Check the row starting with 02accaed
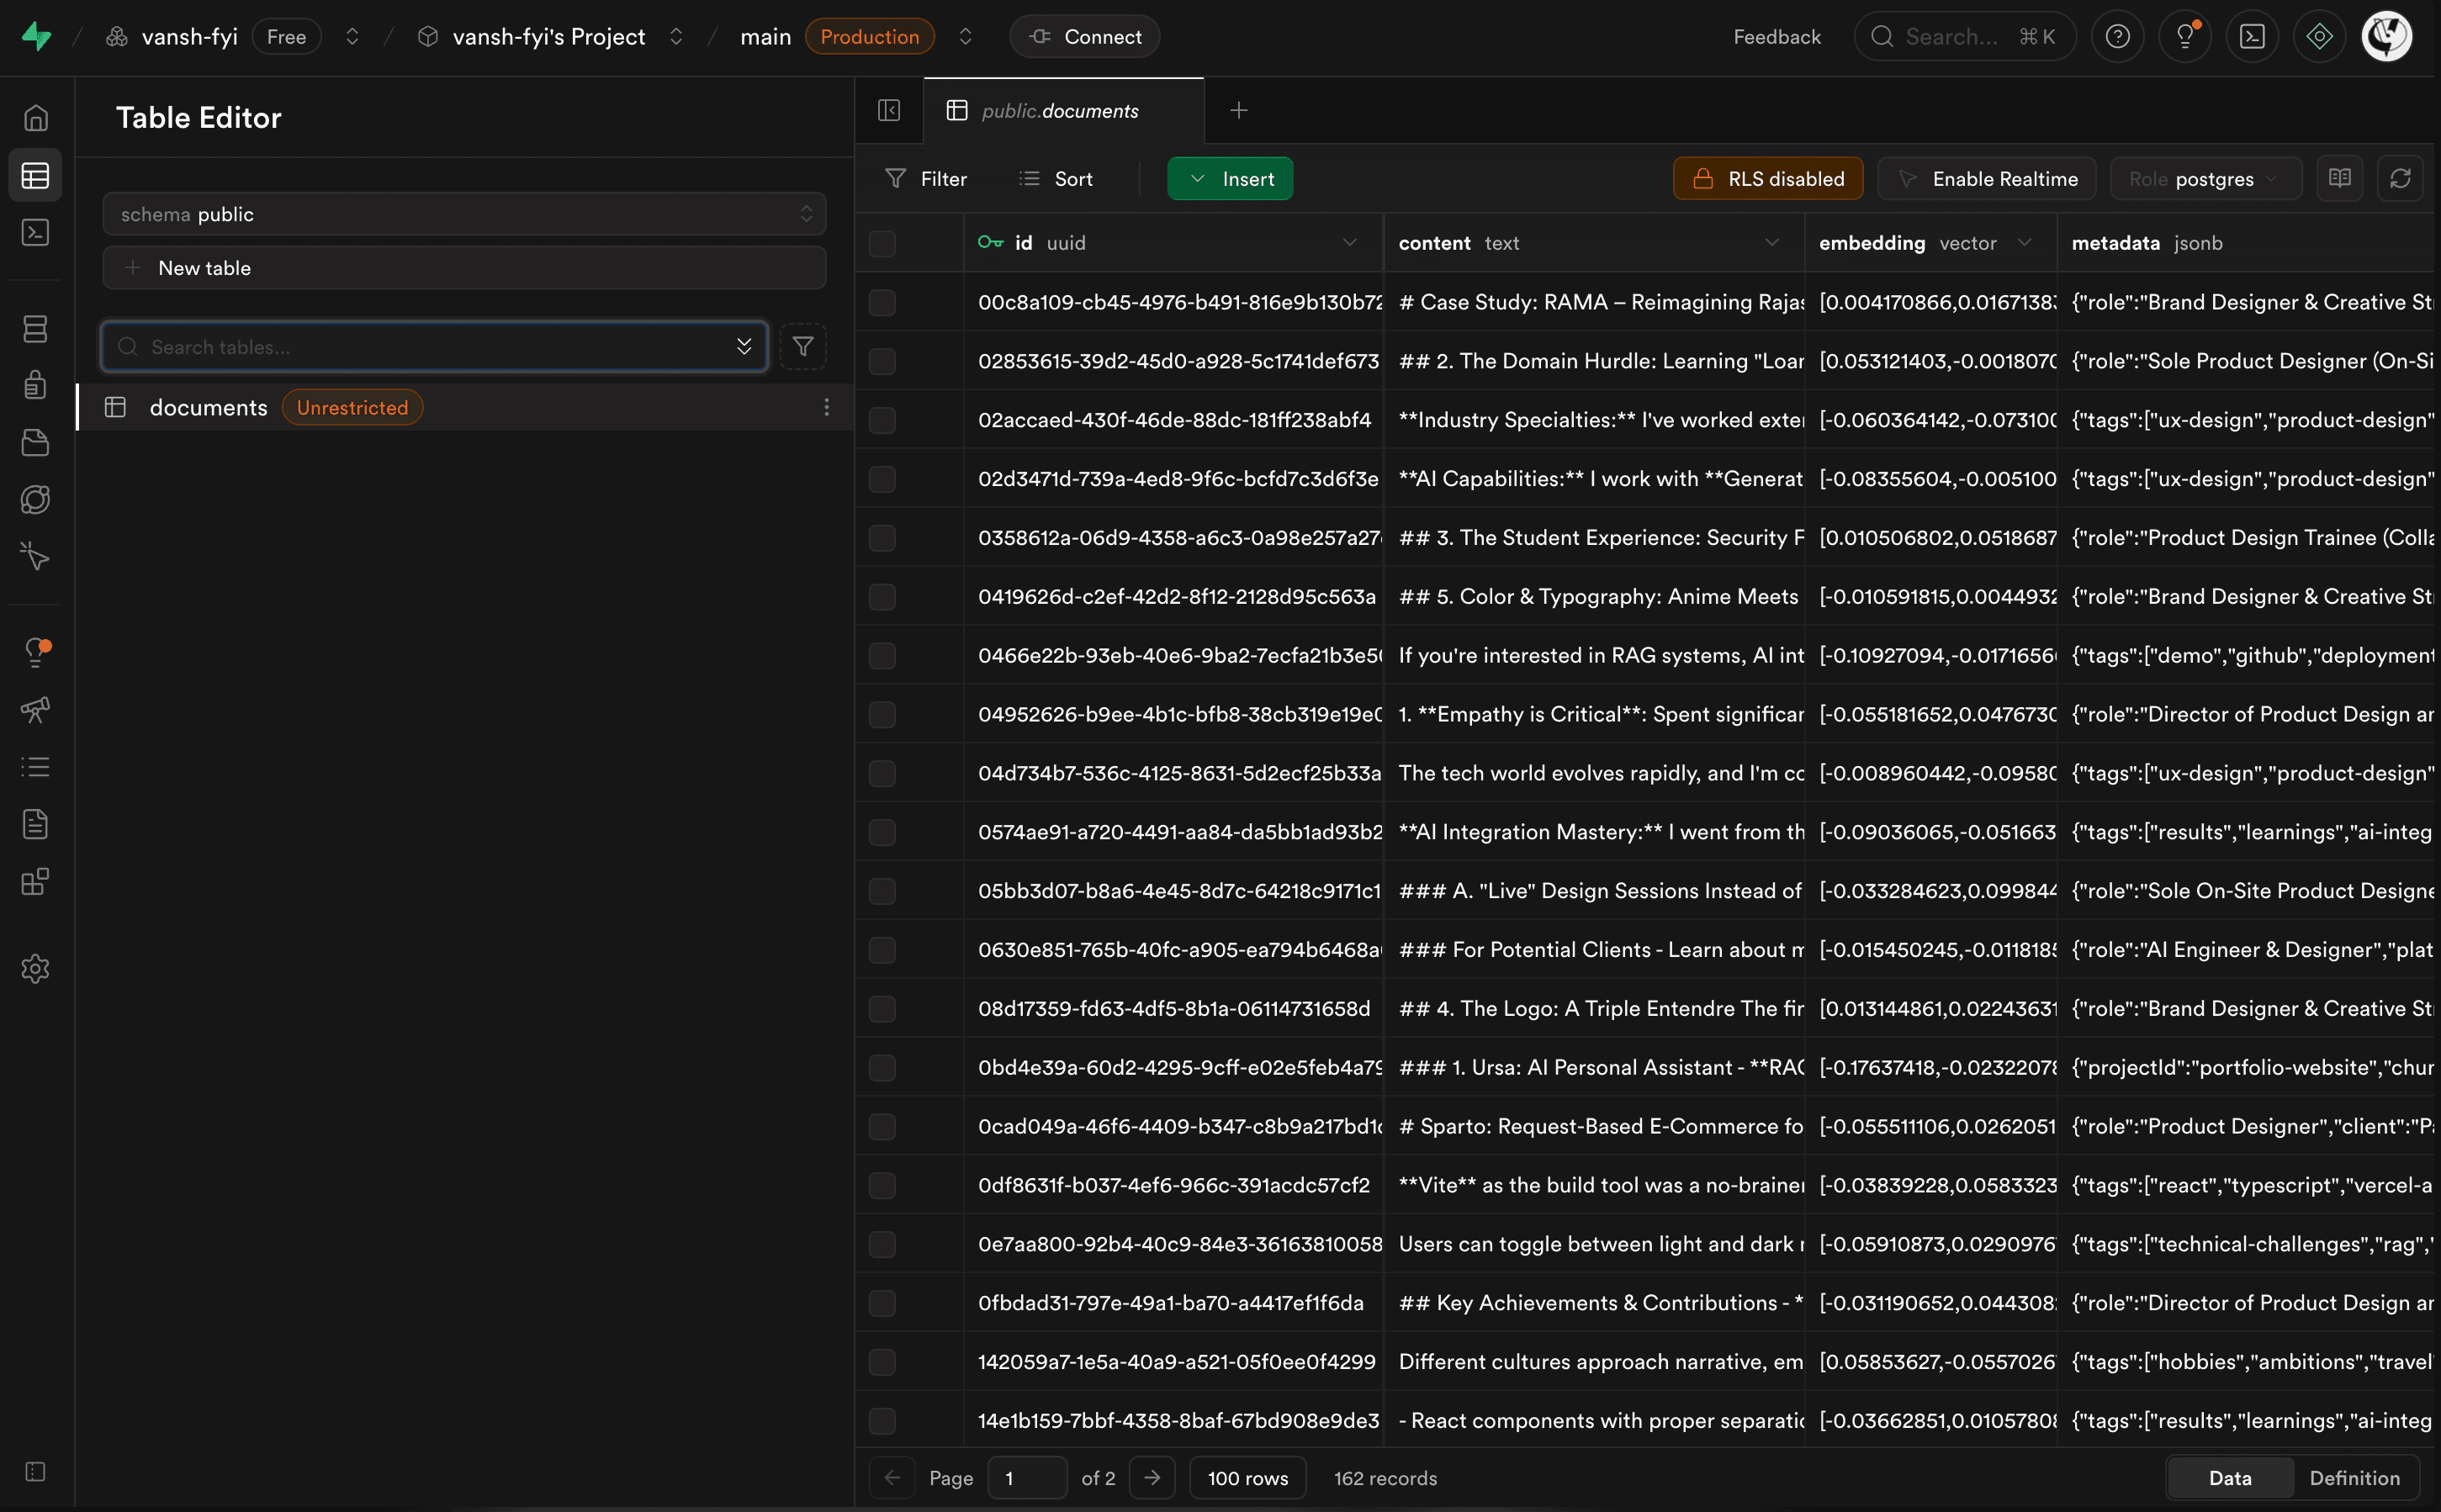 882,420
